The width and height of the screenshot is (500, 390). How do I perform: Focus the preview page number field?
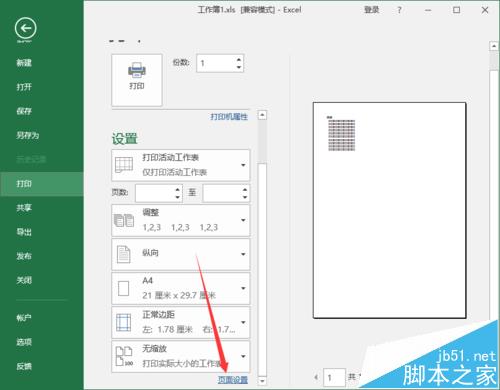334,378
